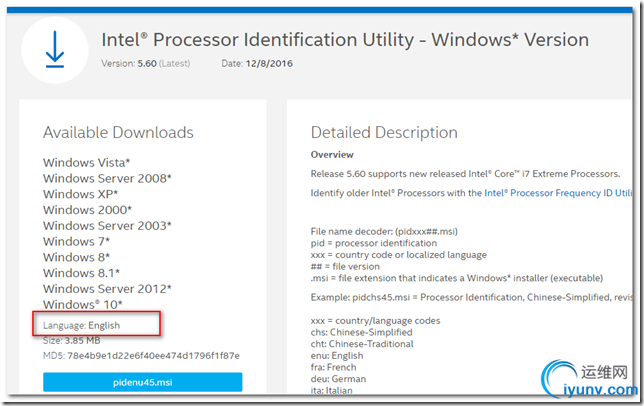This screenshot has width=644, height=406.
Task: Click the Overview subheading
Action: pos(332,155)
